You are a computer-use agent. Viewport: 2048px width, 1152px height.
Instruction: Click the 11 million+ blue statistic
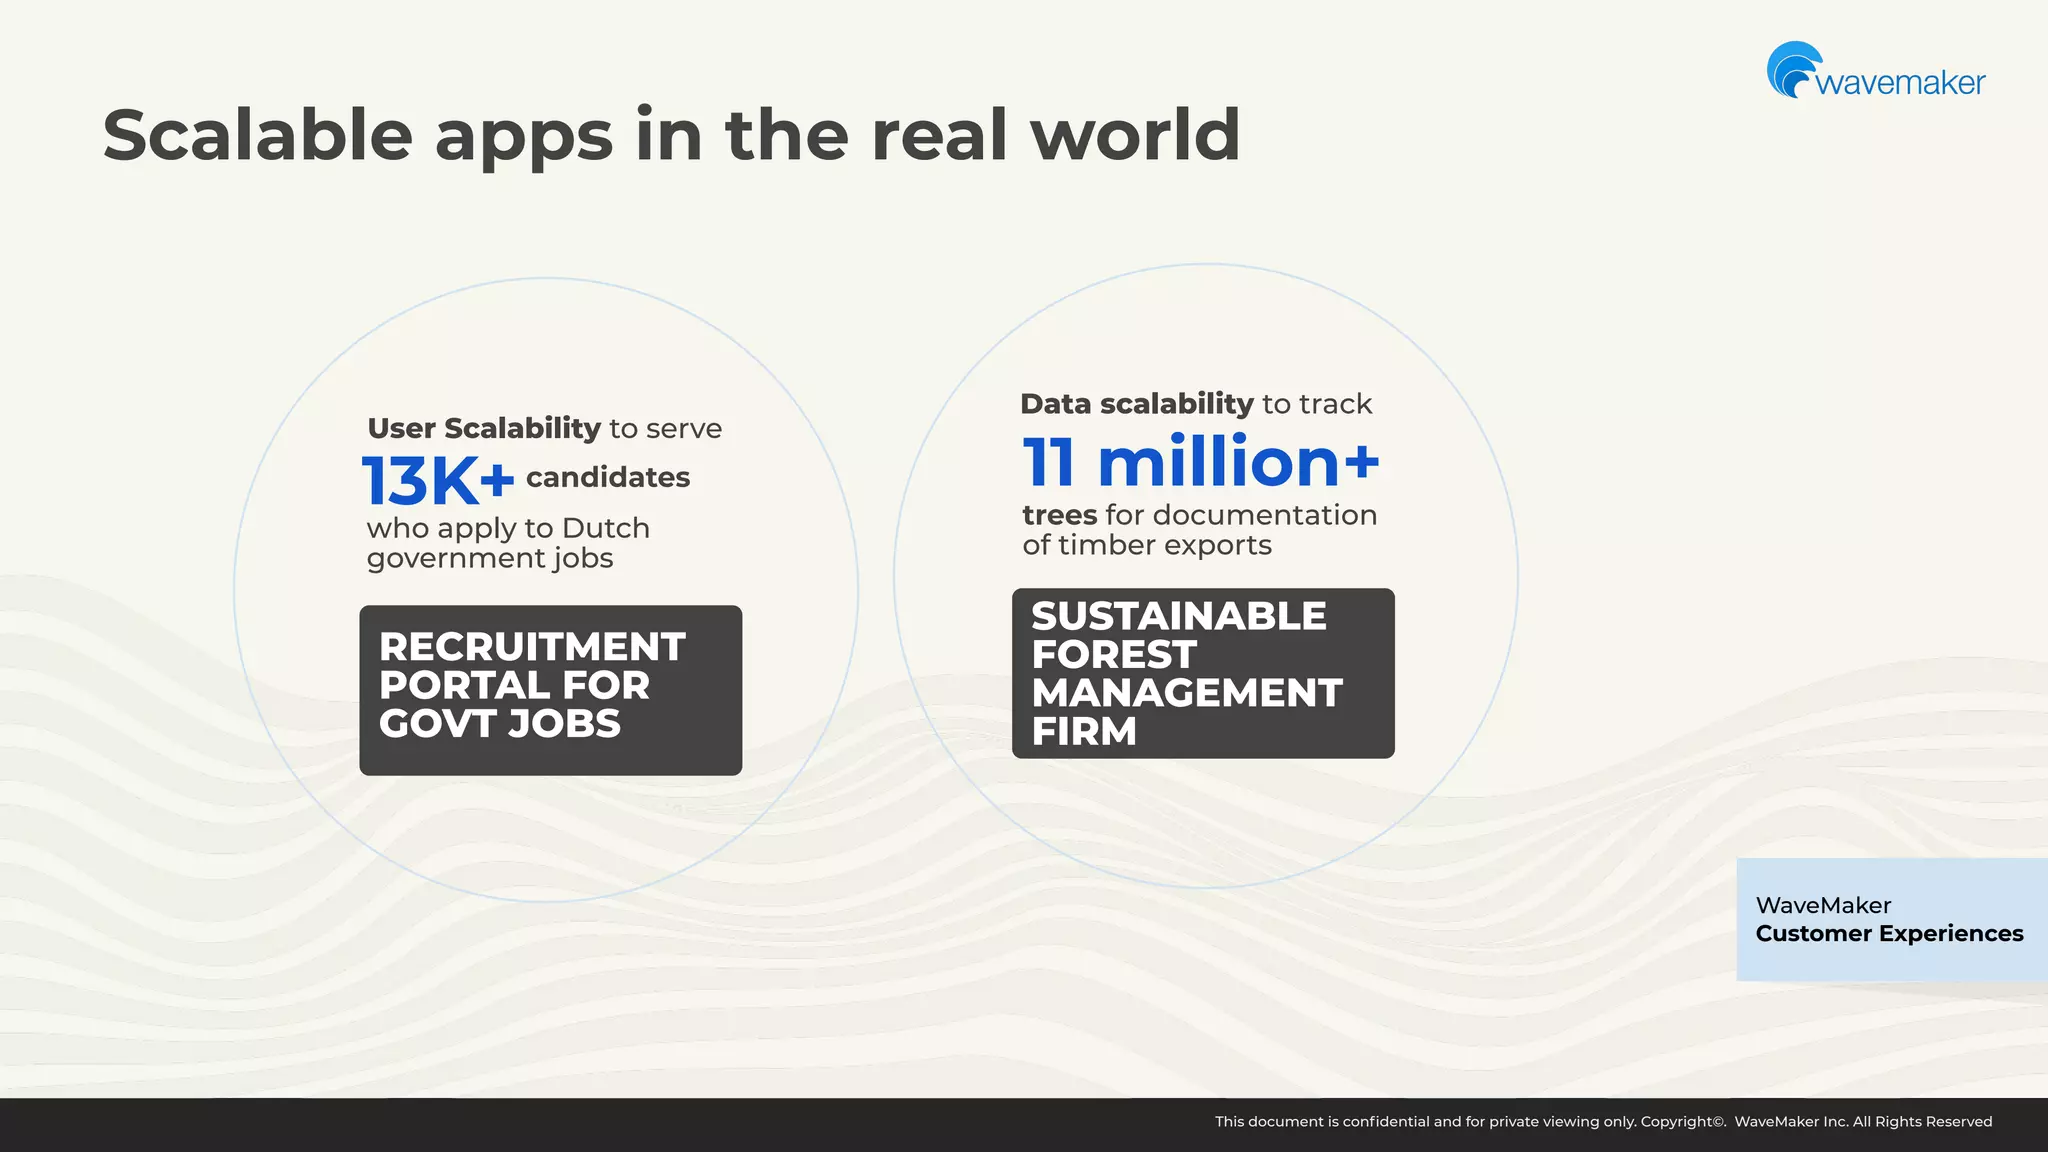point(1200,462)
